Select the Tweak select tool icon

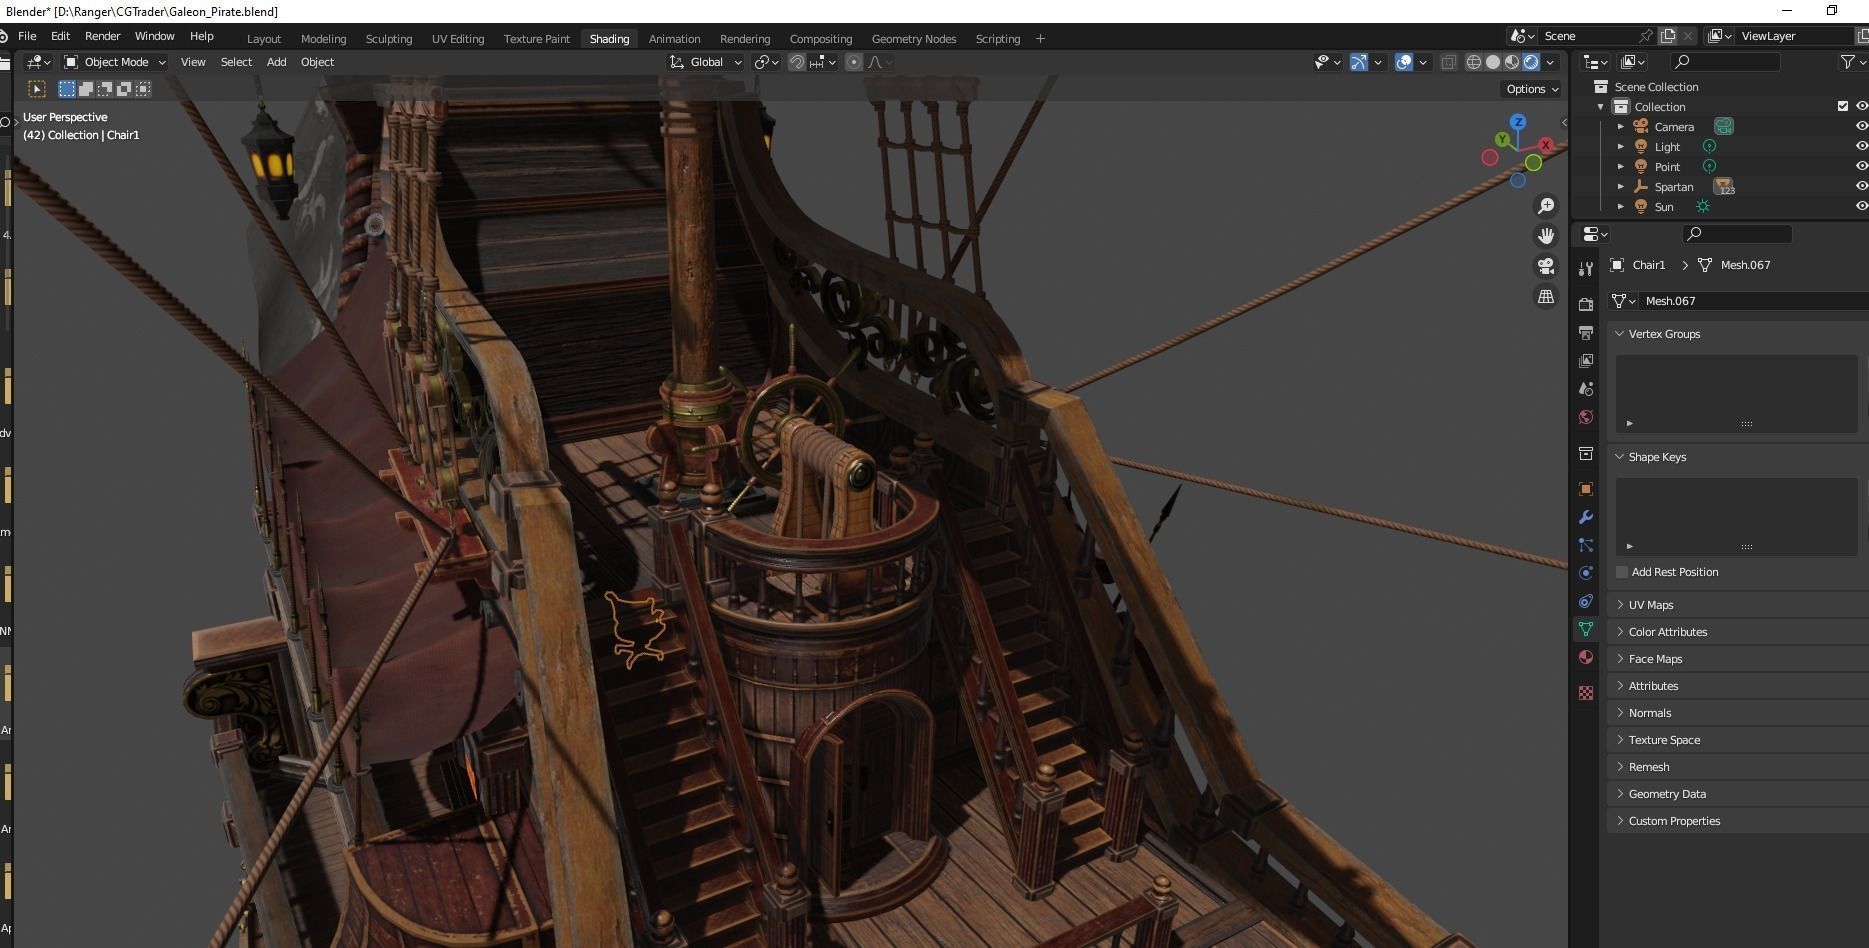pyautogui.click(x=37, y=89)
